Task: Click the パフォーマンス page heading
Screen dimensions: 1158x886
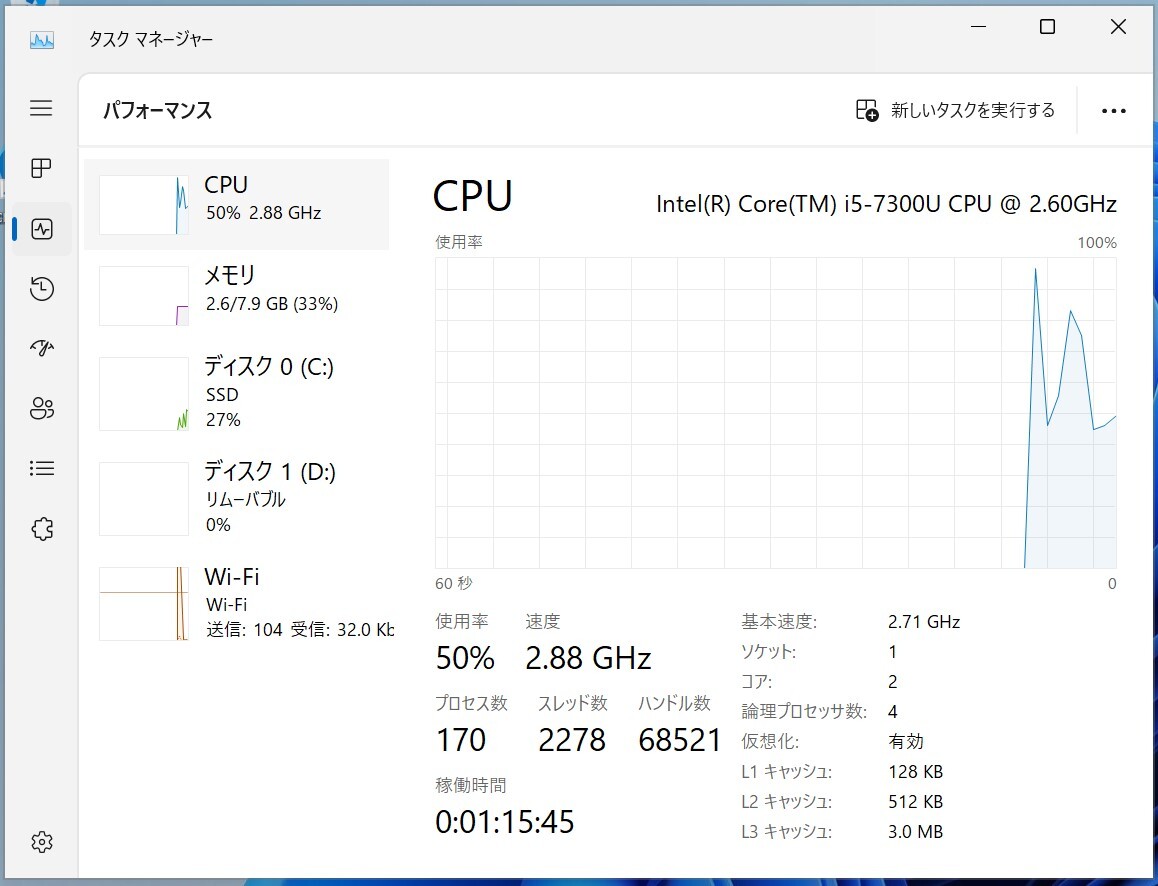Action: point(157,111)
